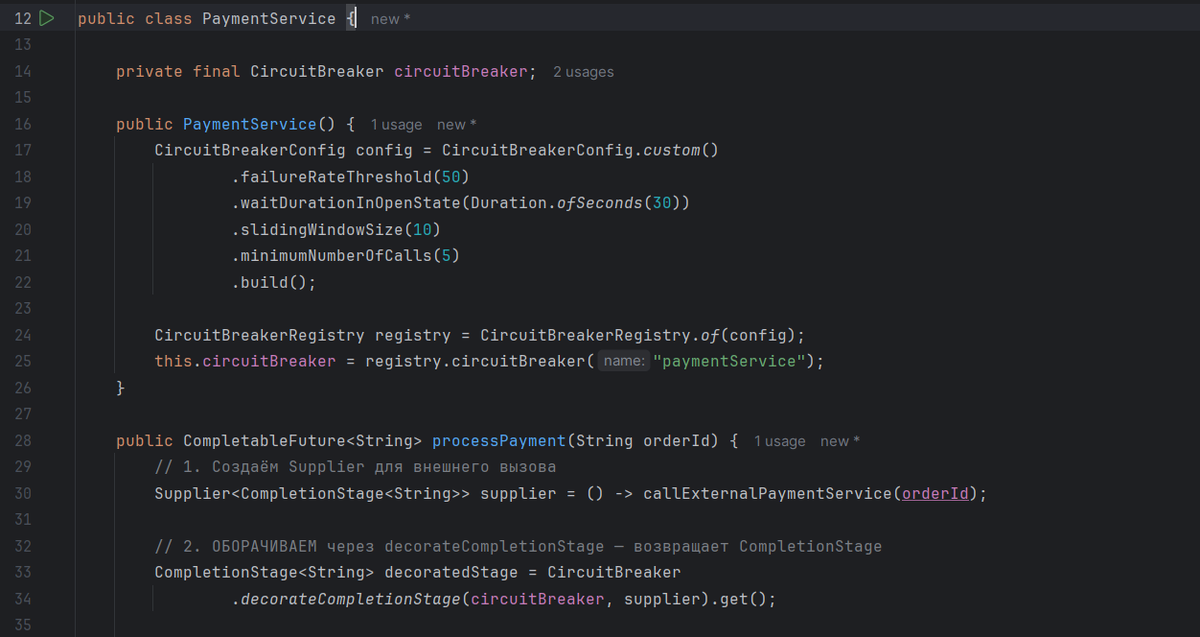1200x637 pixels.
Task: Click decoratedStage variable on line 33
Action: click(x=451, y=572)
